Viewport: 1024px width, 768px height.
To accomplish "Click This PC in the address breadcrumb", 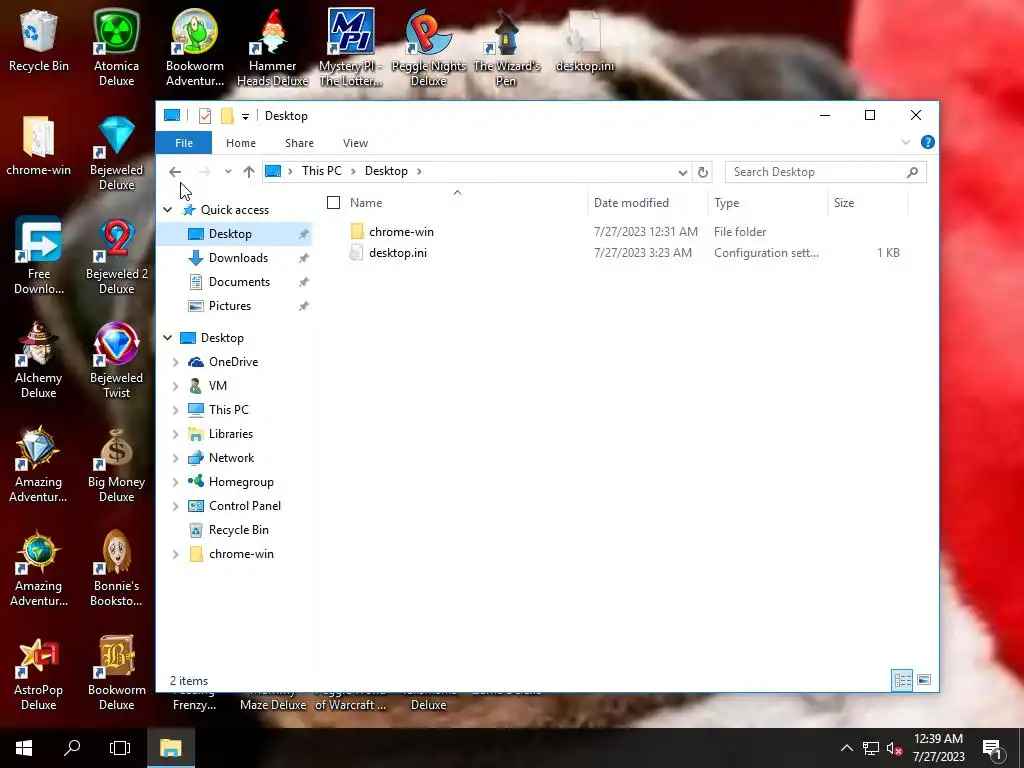I will [x=321, y=171].
